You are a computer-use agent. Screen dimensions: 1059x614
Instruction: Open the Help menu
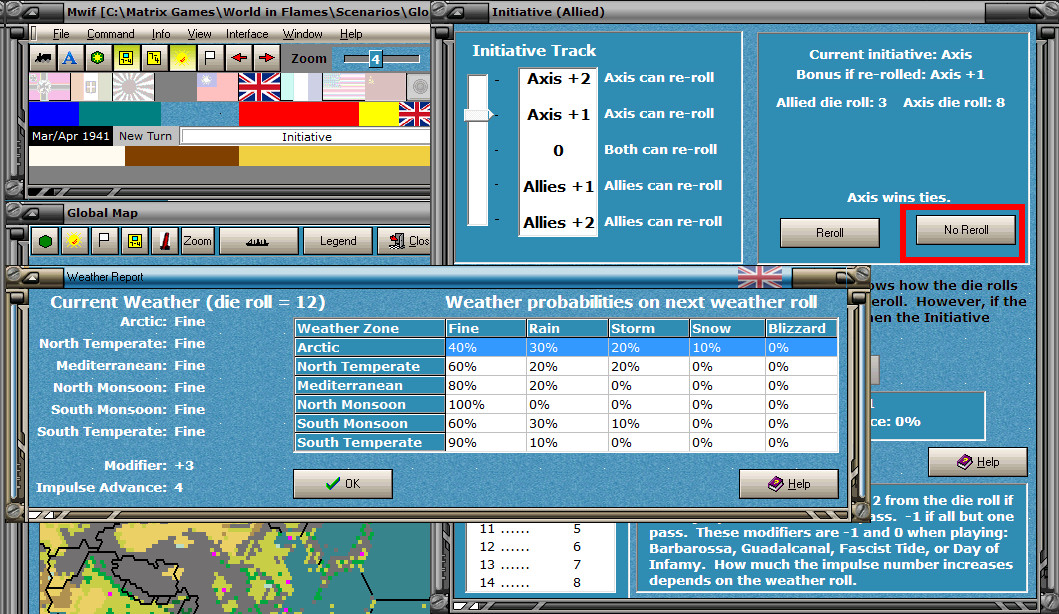pos(351,34)
